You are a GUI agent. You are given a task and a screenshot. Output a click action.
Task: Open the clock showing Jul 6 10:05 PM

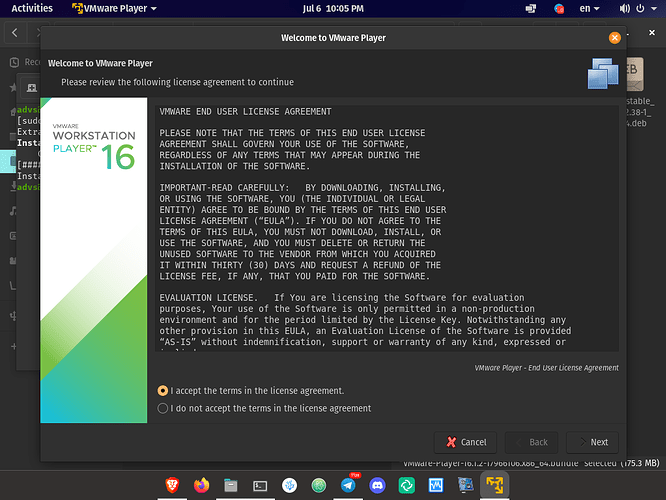click(333, 8)
